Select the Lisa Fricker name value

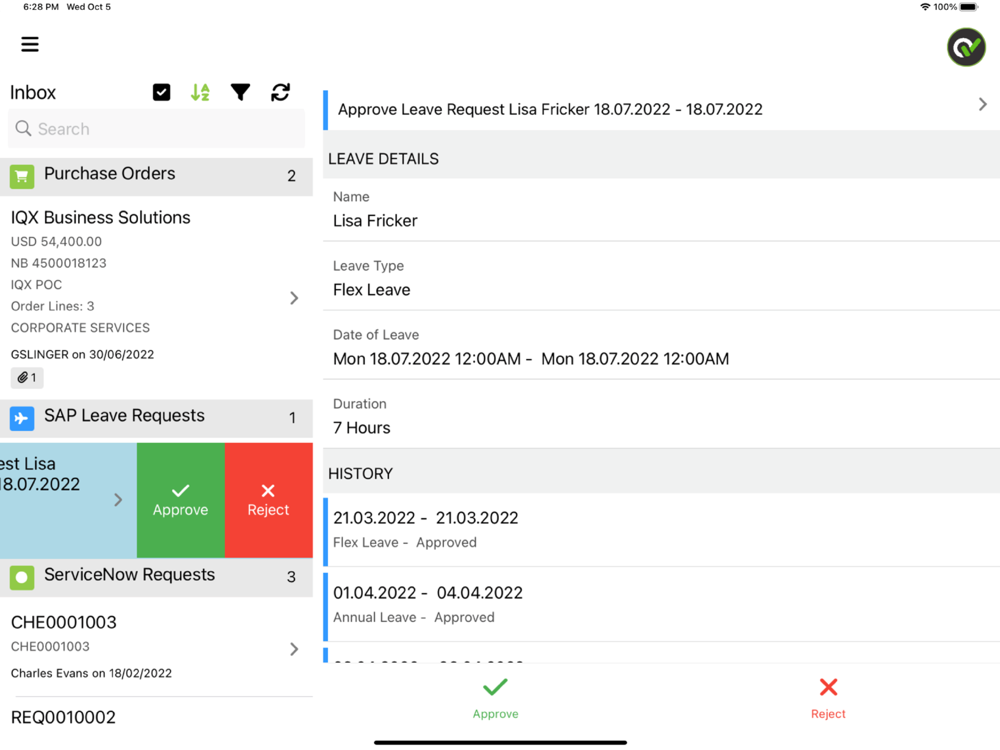click(x=375, y=221)
